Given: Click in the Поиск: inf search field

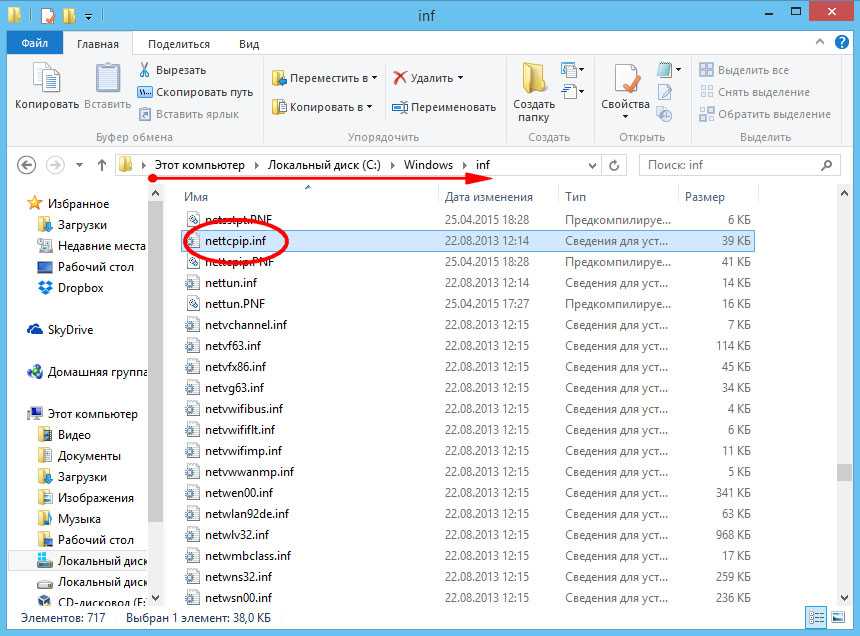Looking at the screenshot, I should (x=730, y=165).
